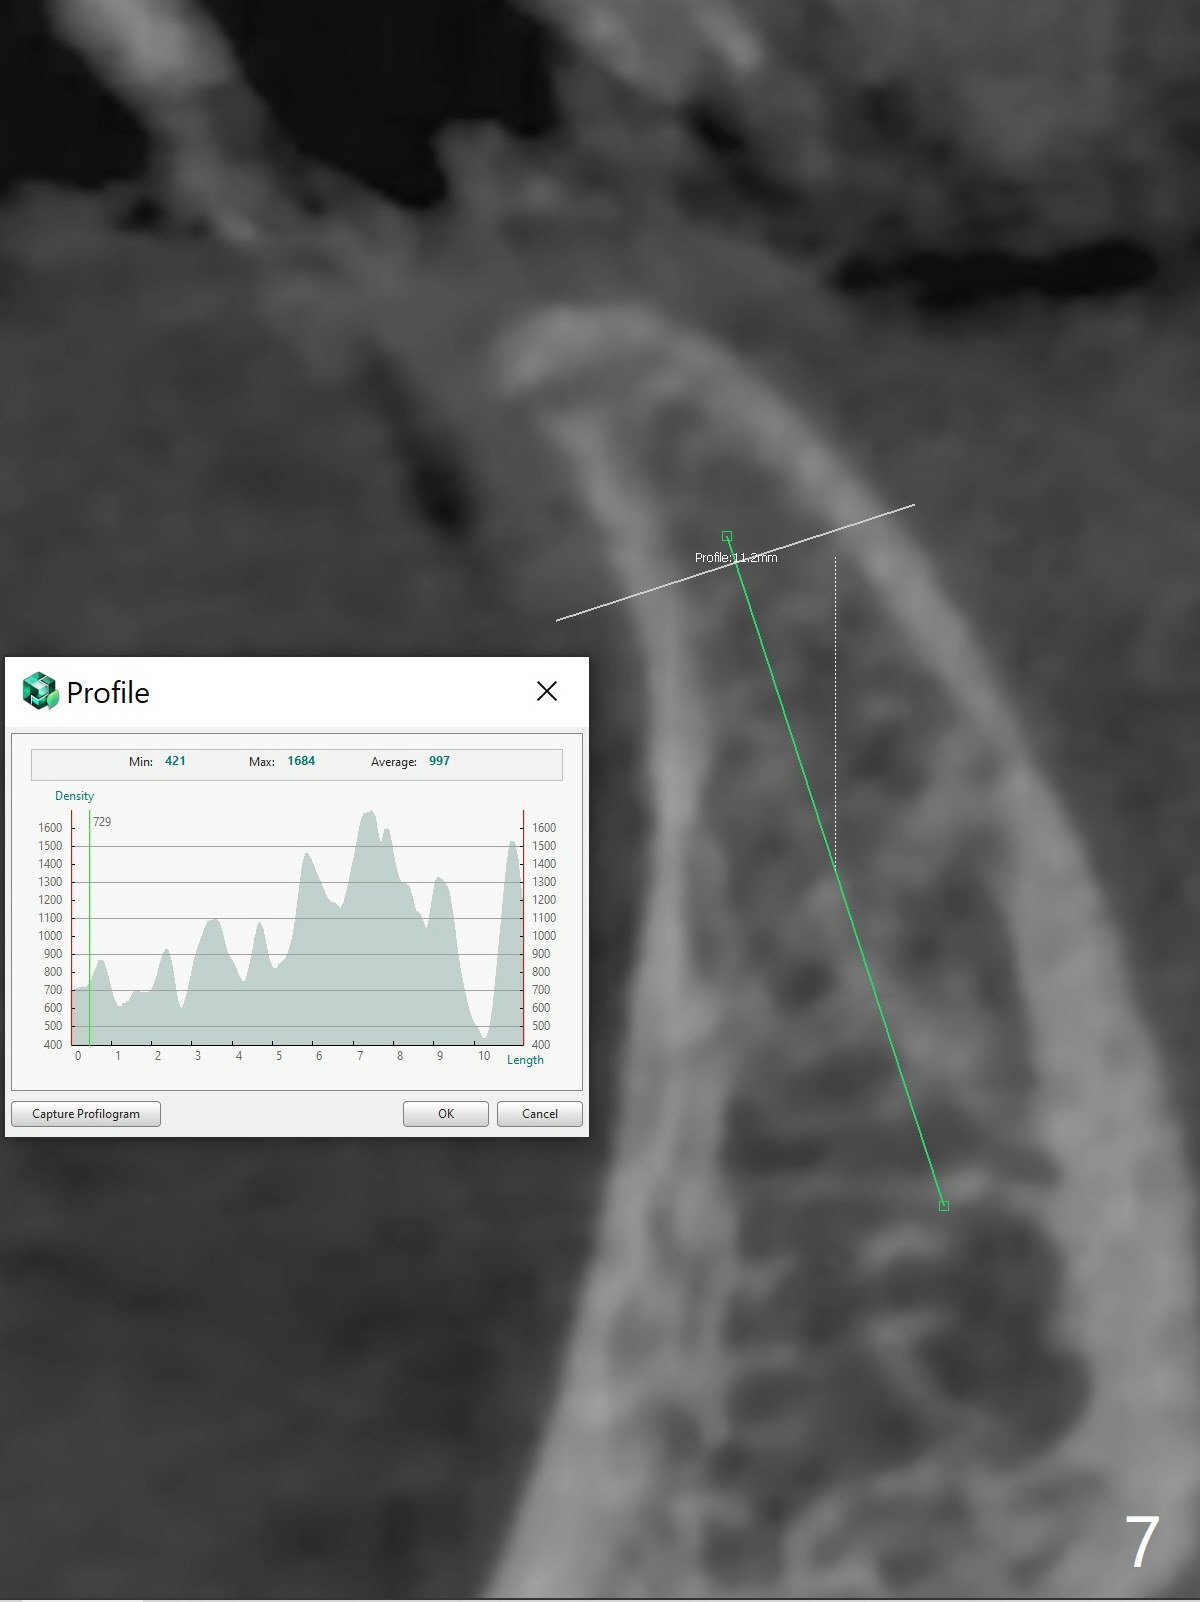Select the bottom green profile line handle
The height and width of the screenshot is (1602, 1200).
(943, 1206)
